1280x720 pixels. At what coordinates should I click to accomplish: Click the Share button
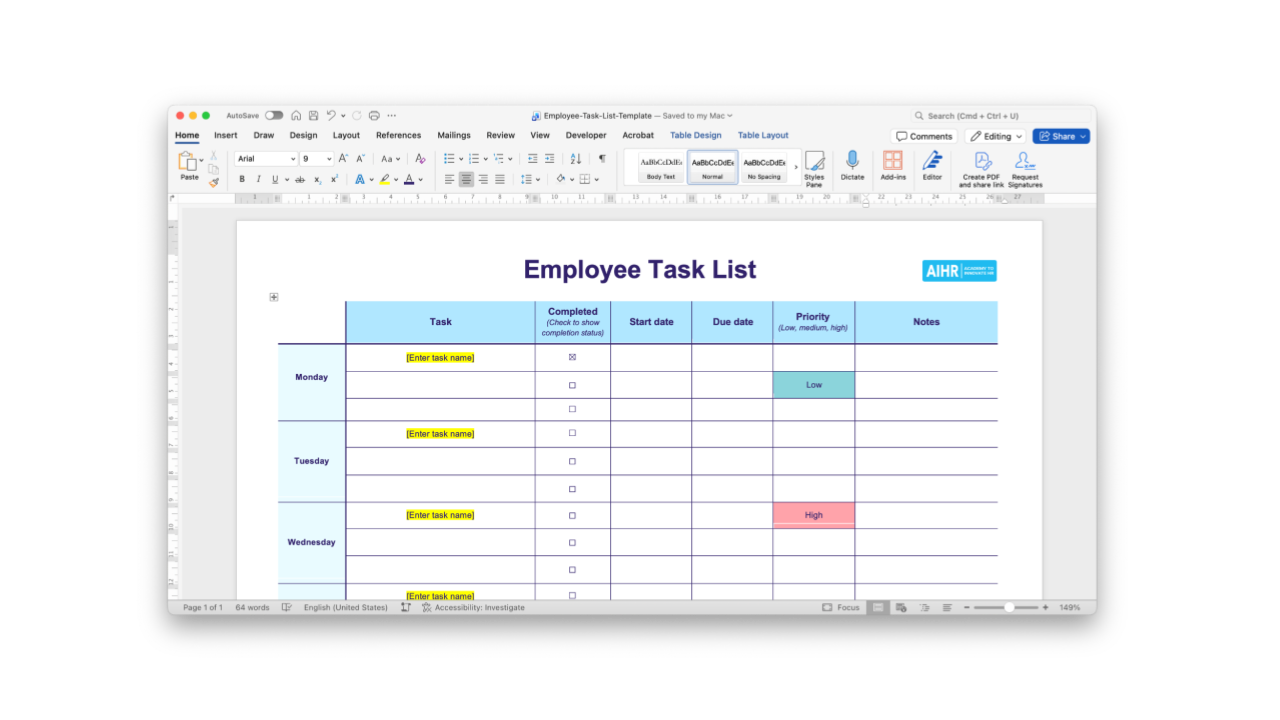click(1061, 136)
